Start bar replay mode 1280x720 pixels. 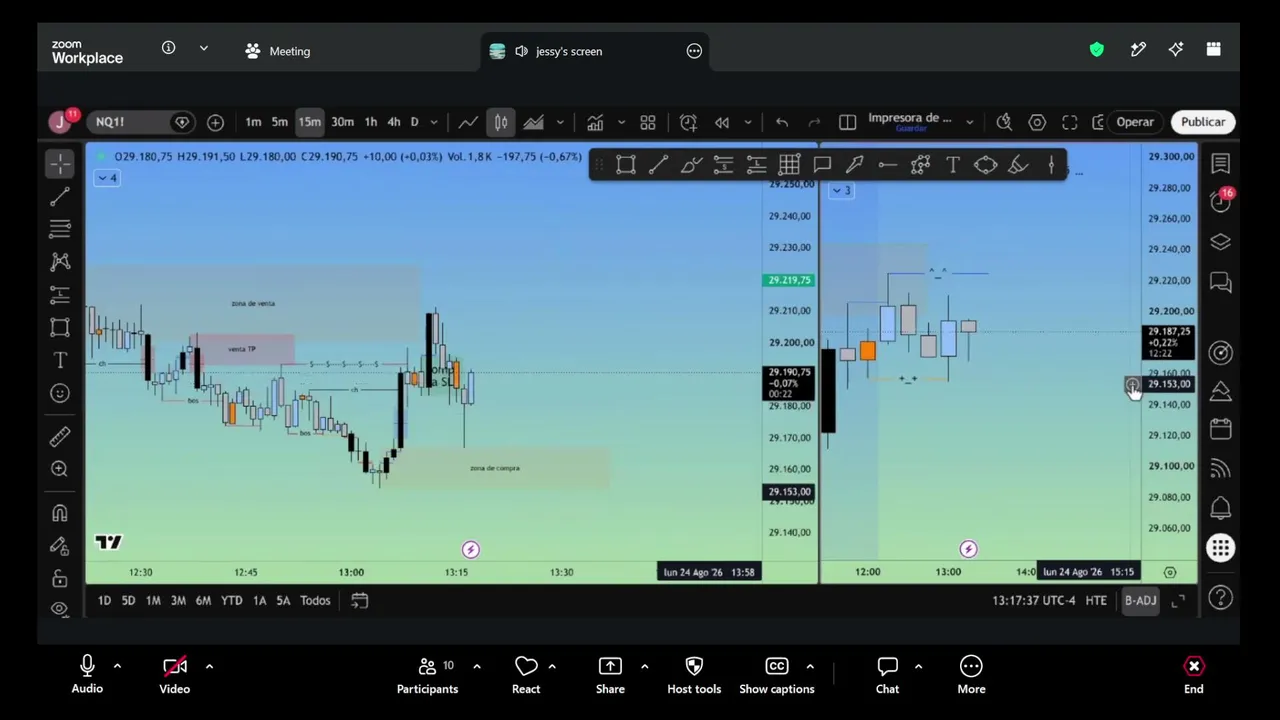pyautogui.click(x=722, y=122)
